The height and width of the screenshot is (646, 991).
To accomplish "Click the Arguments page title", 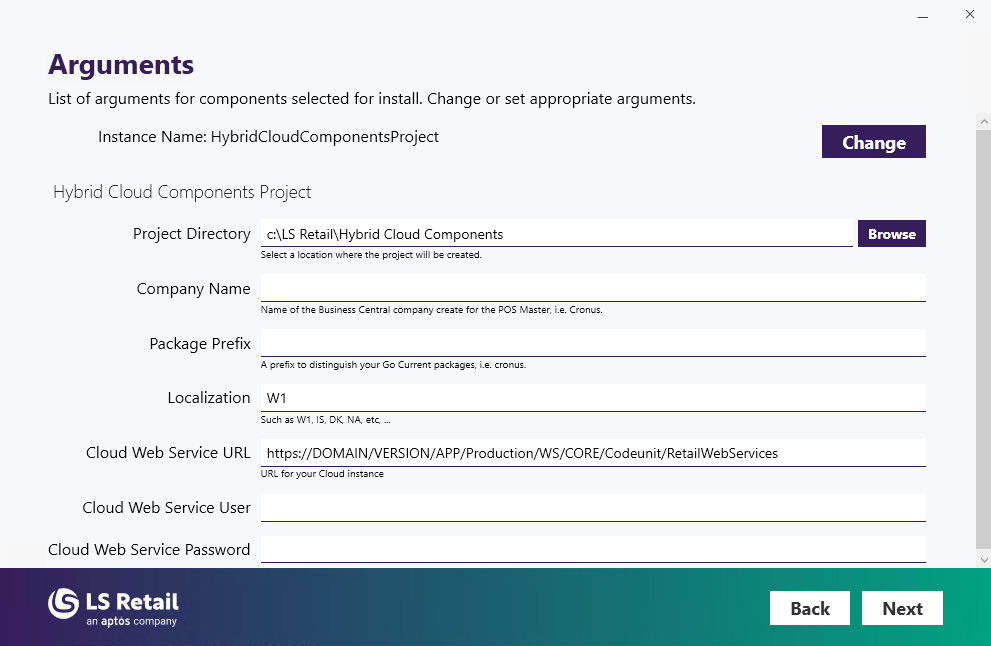I will (x=121, y=65).
